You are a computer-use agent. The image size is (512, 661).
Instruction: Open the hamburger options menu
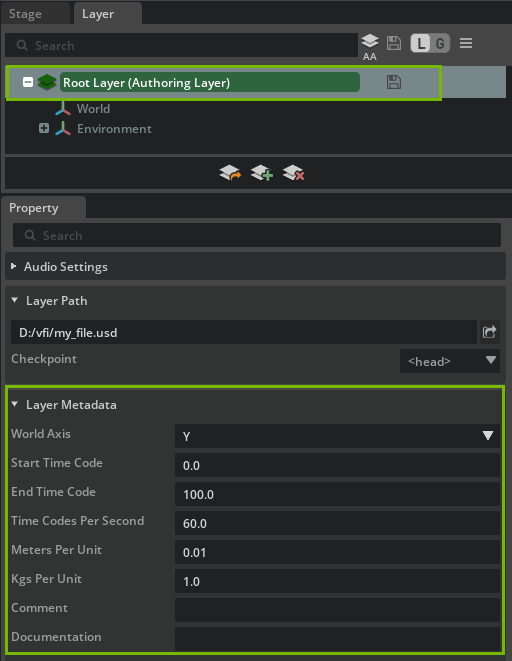click(466, 43)
